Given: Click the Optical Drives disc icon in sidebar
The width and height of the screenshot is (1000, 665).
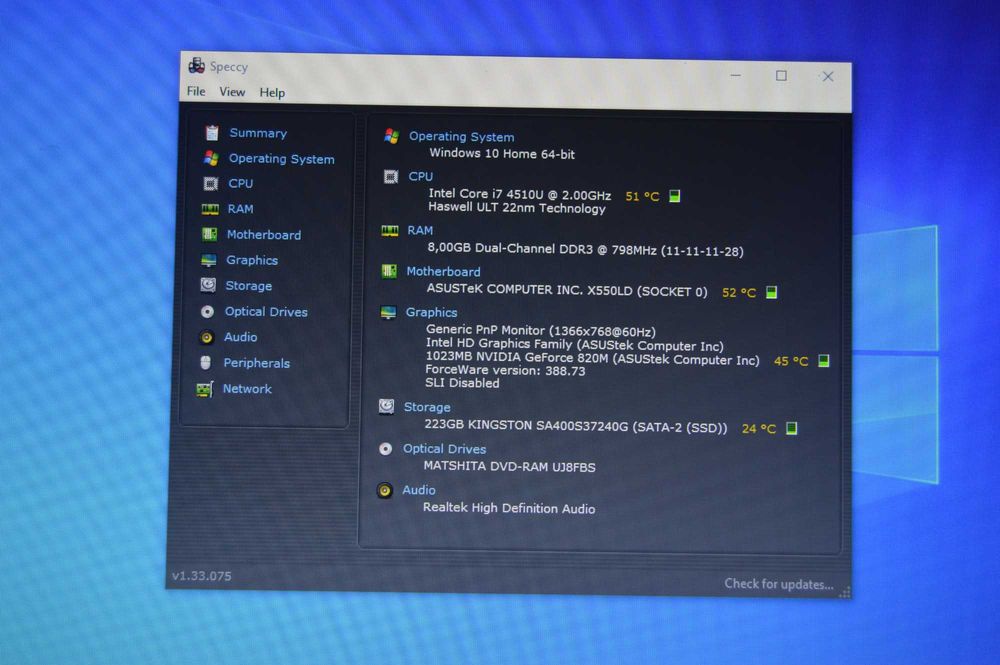Looking at the screenshot, I should [207, 312].
